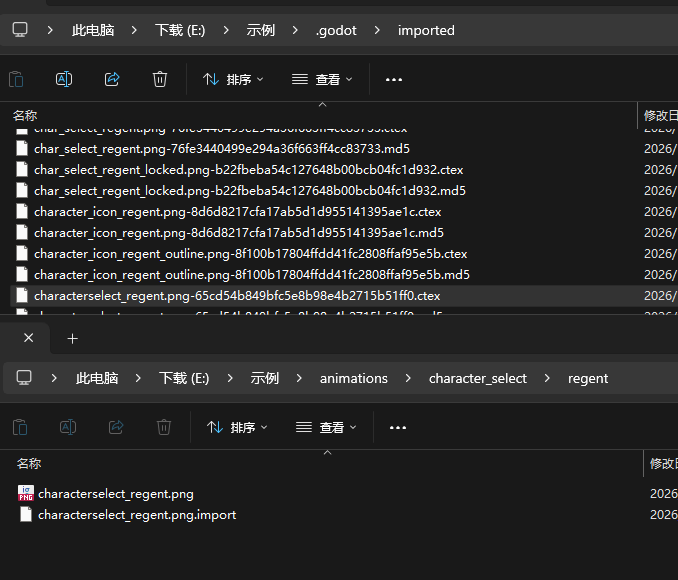Expand chevron after animations in breadcrumb
This screenshot has height=580, width=678.
pos(408,378)
